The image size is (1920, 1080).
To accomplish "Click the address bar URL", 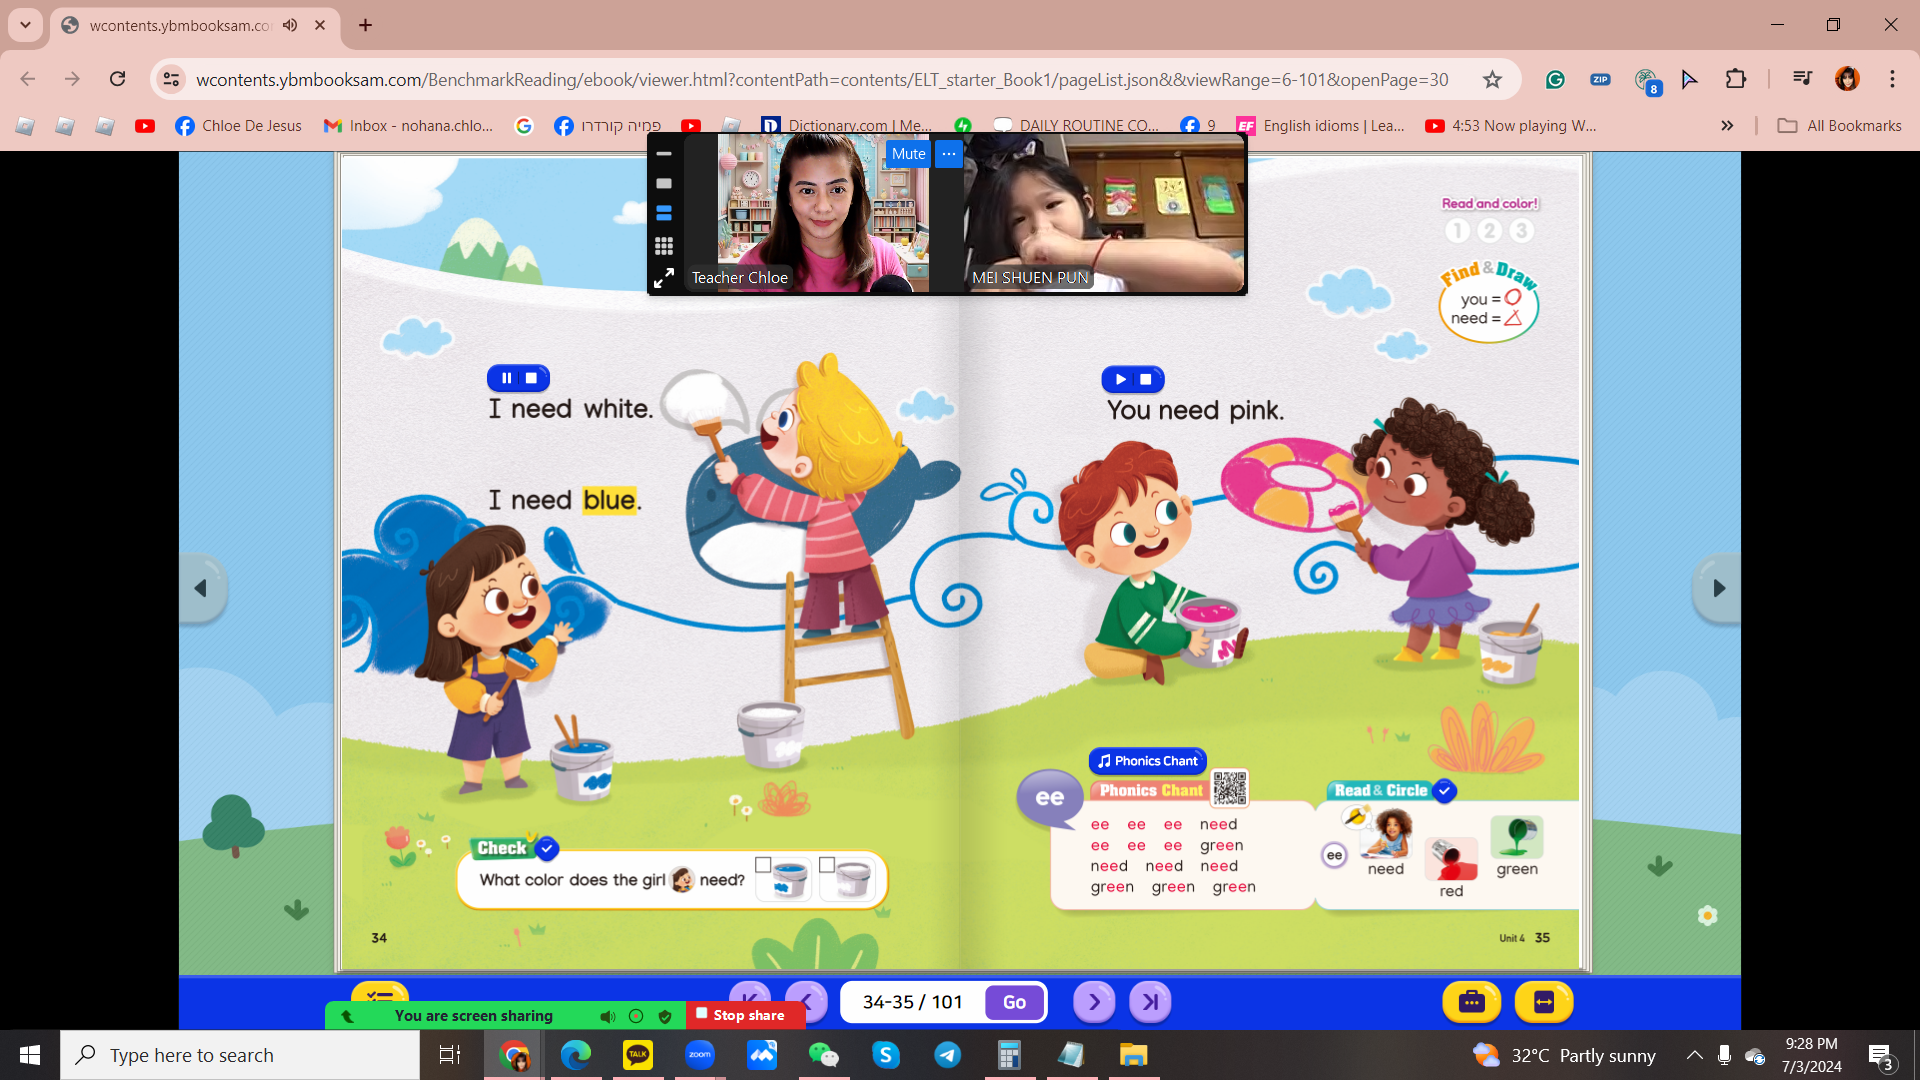I will [x=822, y=79].
